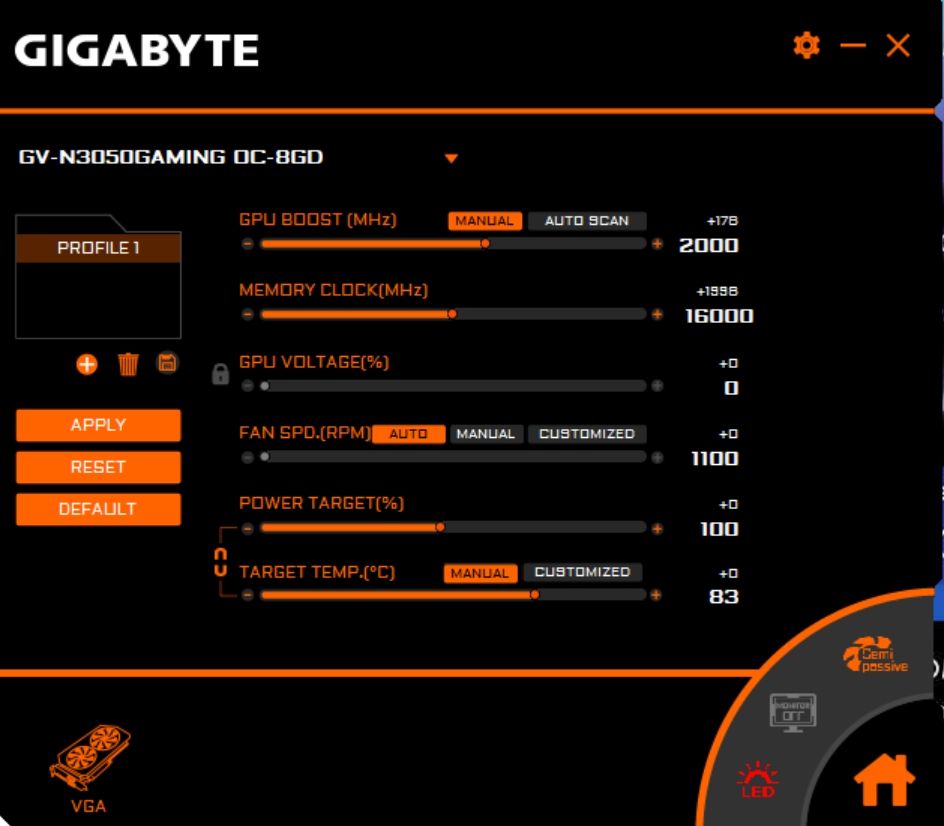Open the LED control icon
Viewport: 944px width, 826px height.
point(757,780)
